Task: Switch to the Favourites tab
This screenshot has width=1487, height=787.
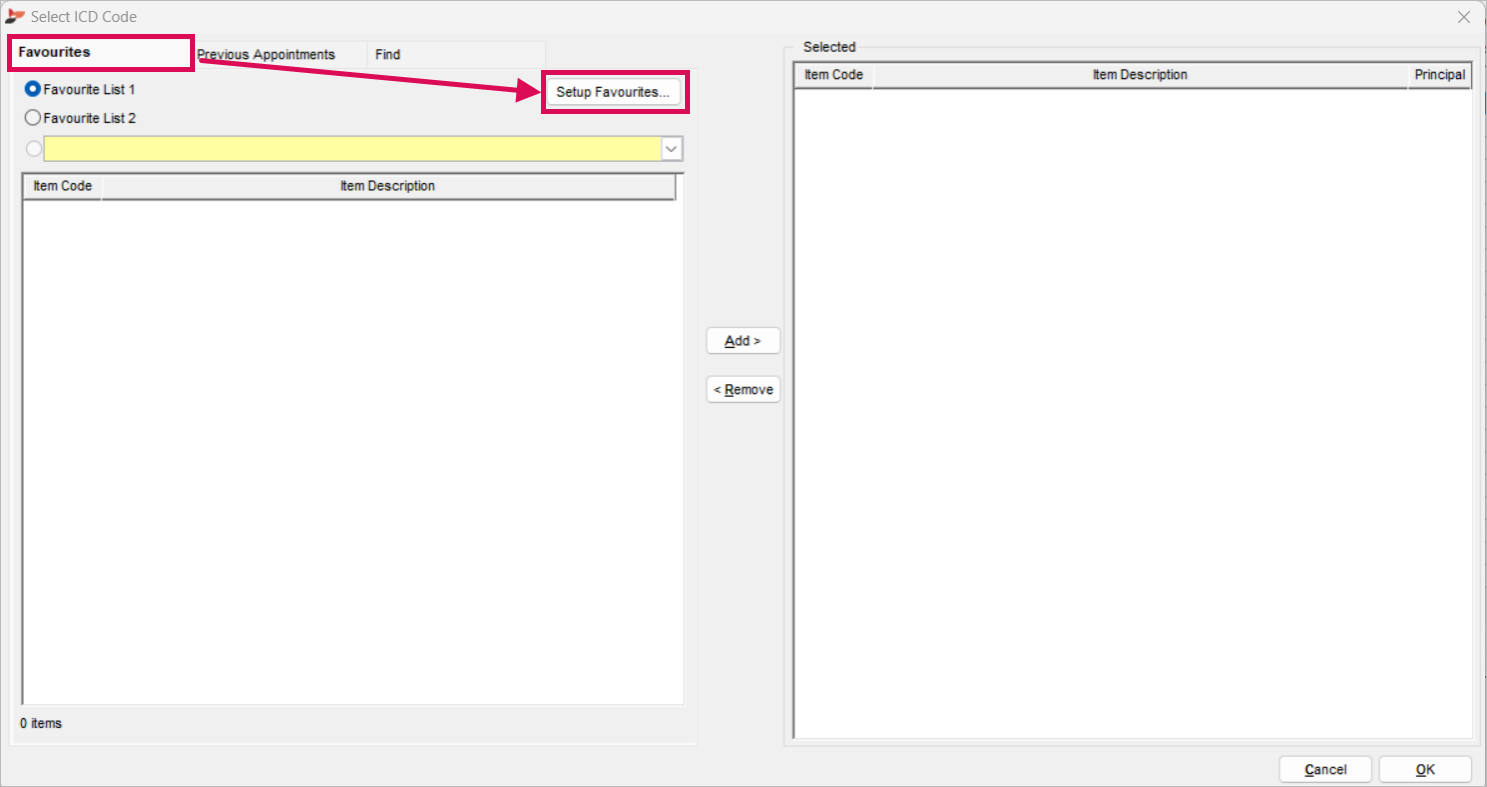Action: click(100, 52)
